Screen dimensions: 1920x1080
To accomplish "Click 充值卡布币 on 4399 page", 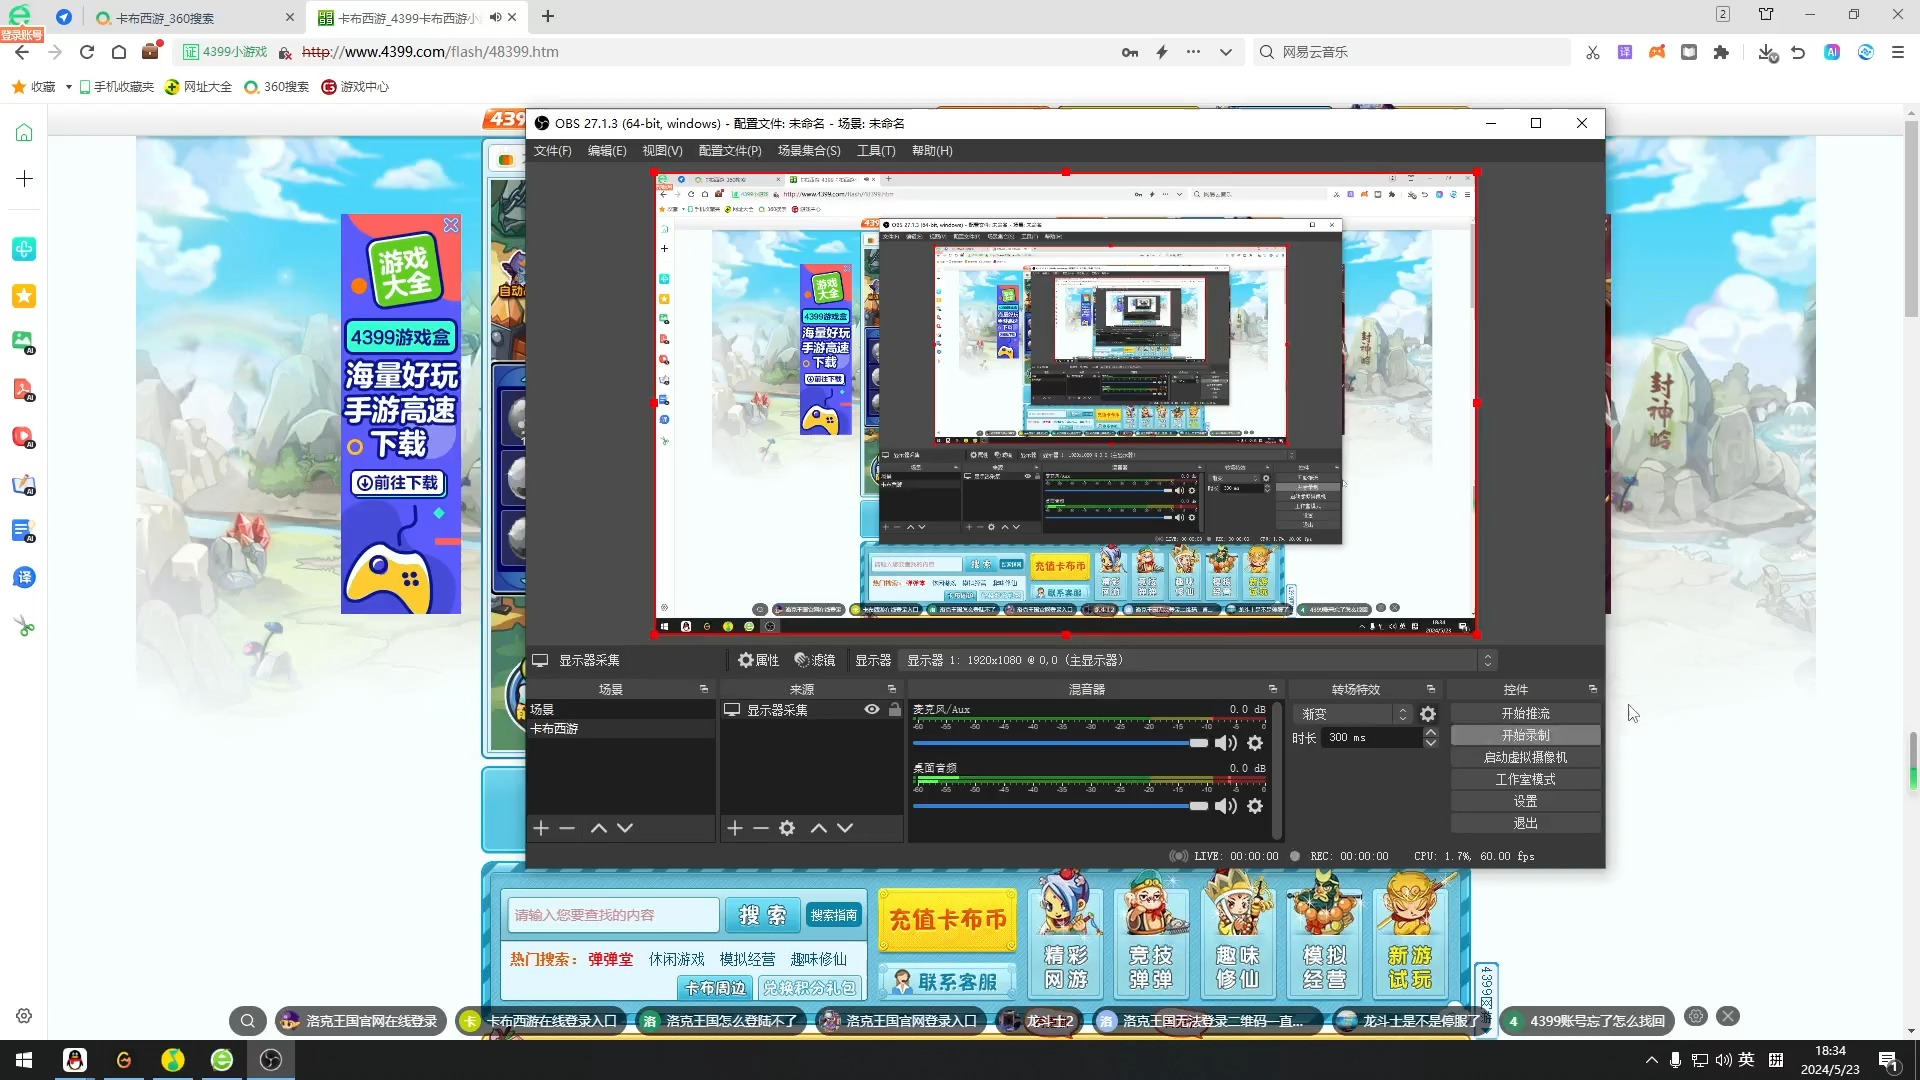I will pyautogui.click(x=947, y=919).
